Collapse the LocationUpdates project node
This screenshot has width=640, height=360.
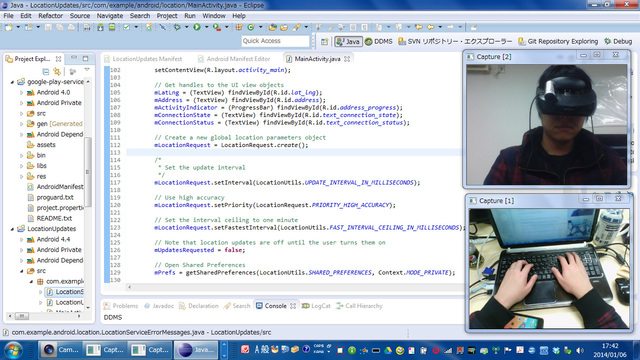pyautogui.click(x=12, y=229)
